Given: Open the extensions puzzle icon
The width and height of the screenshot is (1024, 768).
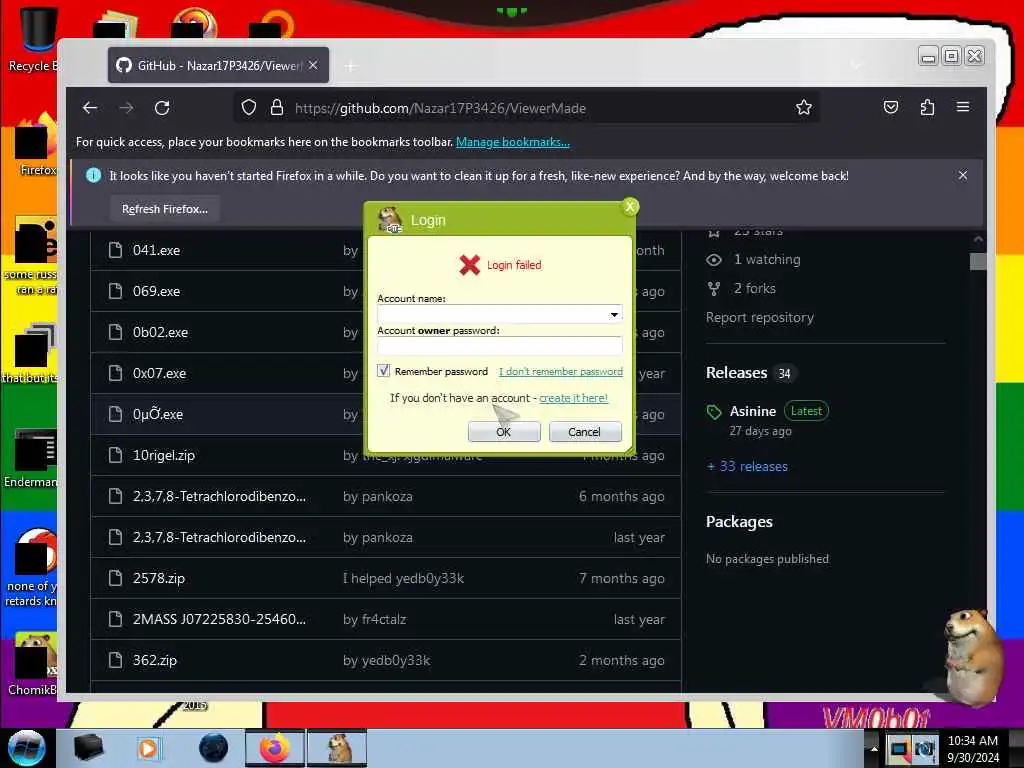Looking at the screenshot, I should pos(927,107).
